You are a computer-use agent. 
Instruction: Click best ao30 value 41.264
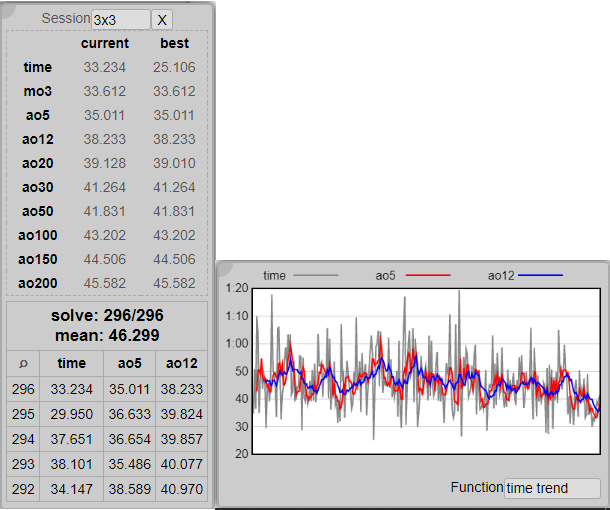(x=174, y=188)
